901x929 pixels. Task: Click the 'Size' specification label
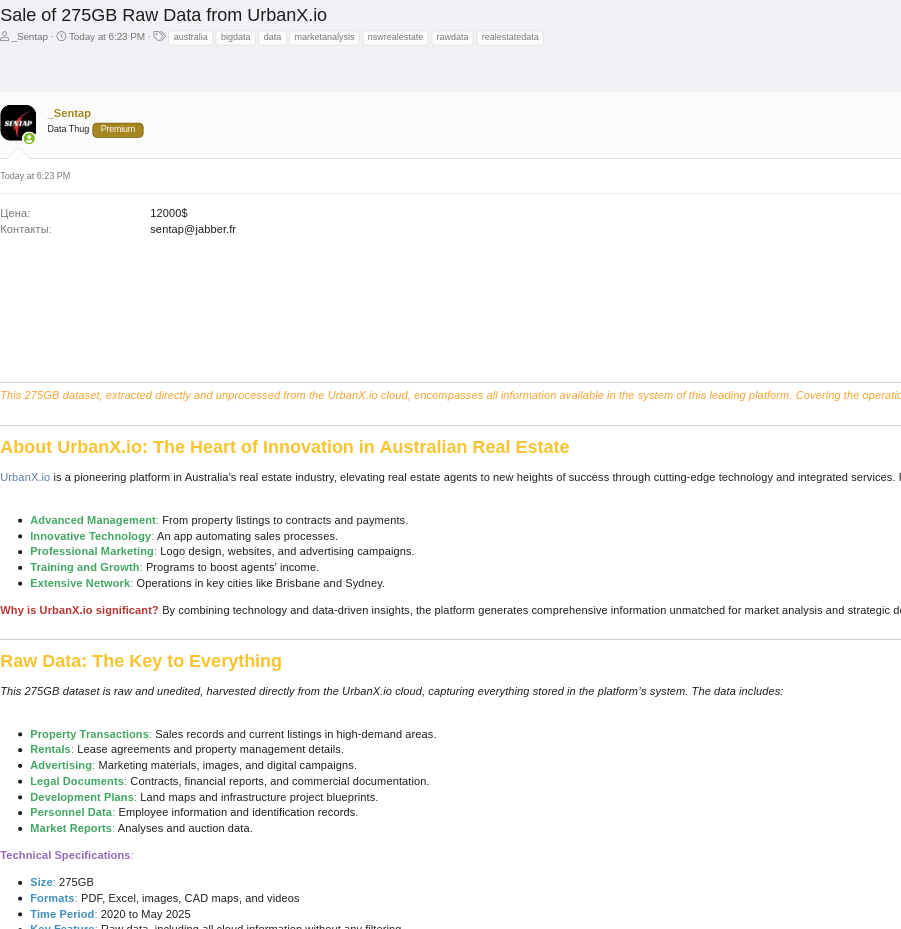[x=41, y=883]
